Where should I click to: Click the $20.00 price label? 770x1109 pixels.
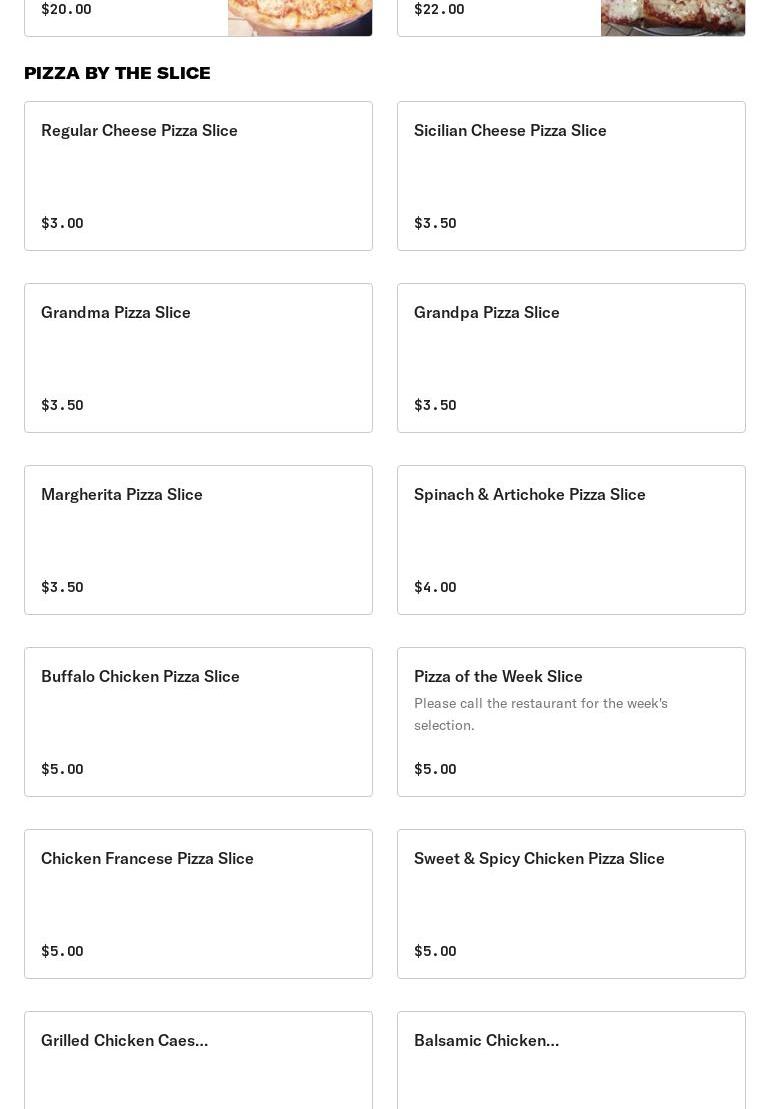click(x=66, y=9)
